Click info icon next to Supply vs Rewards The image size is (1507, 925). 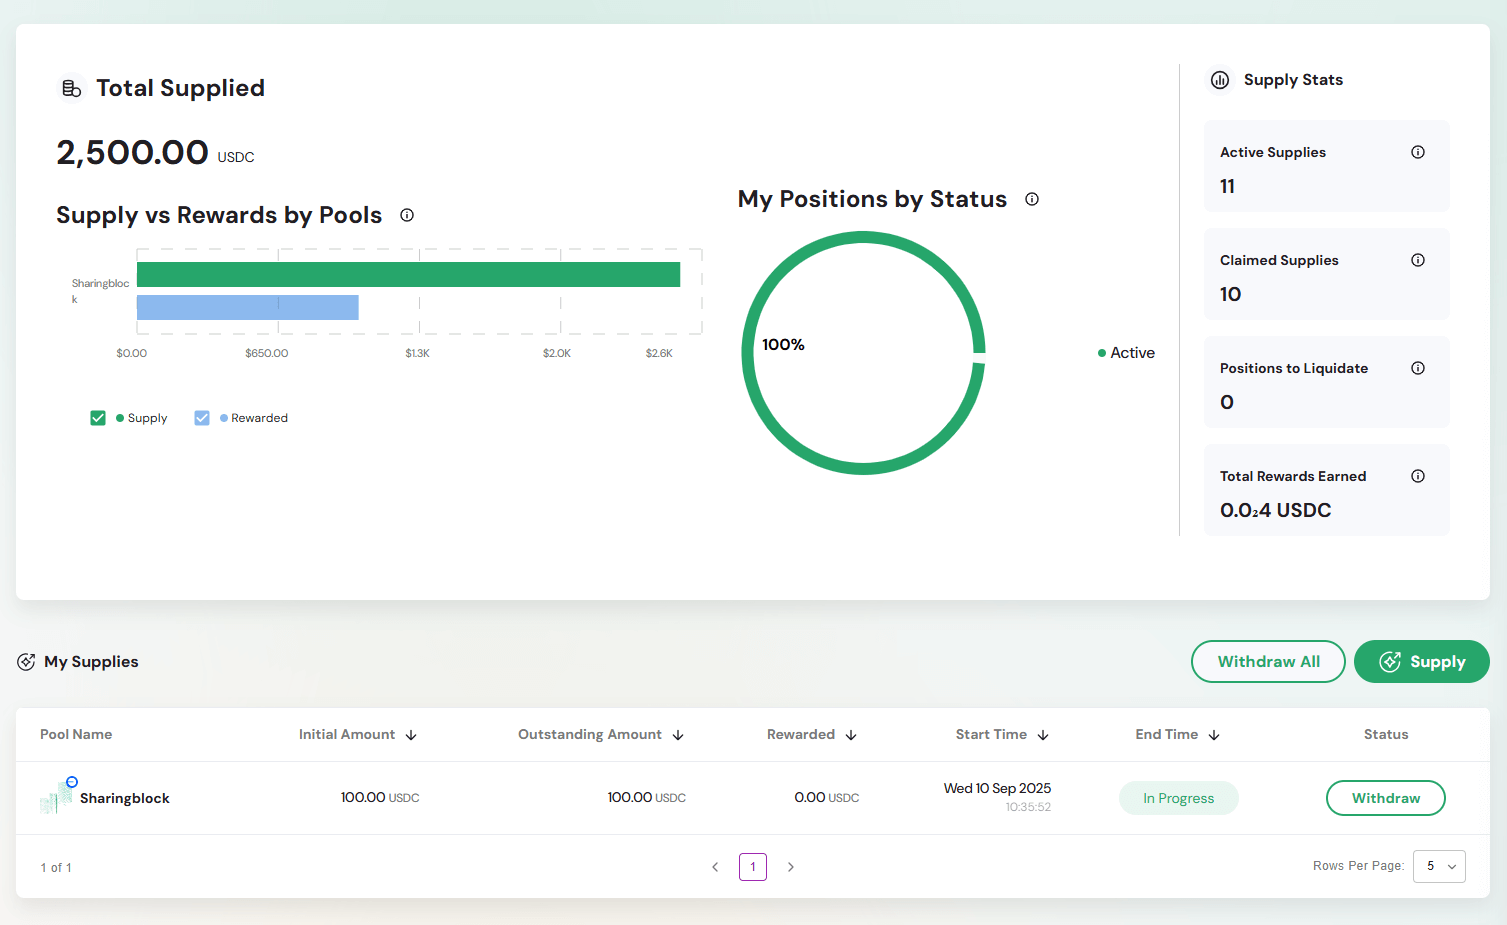click(407, 215)
